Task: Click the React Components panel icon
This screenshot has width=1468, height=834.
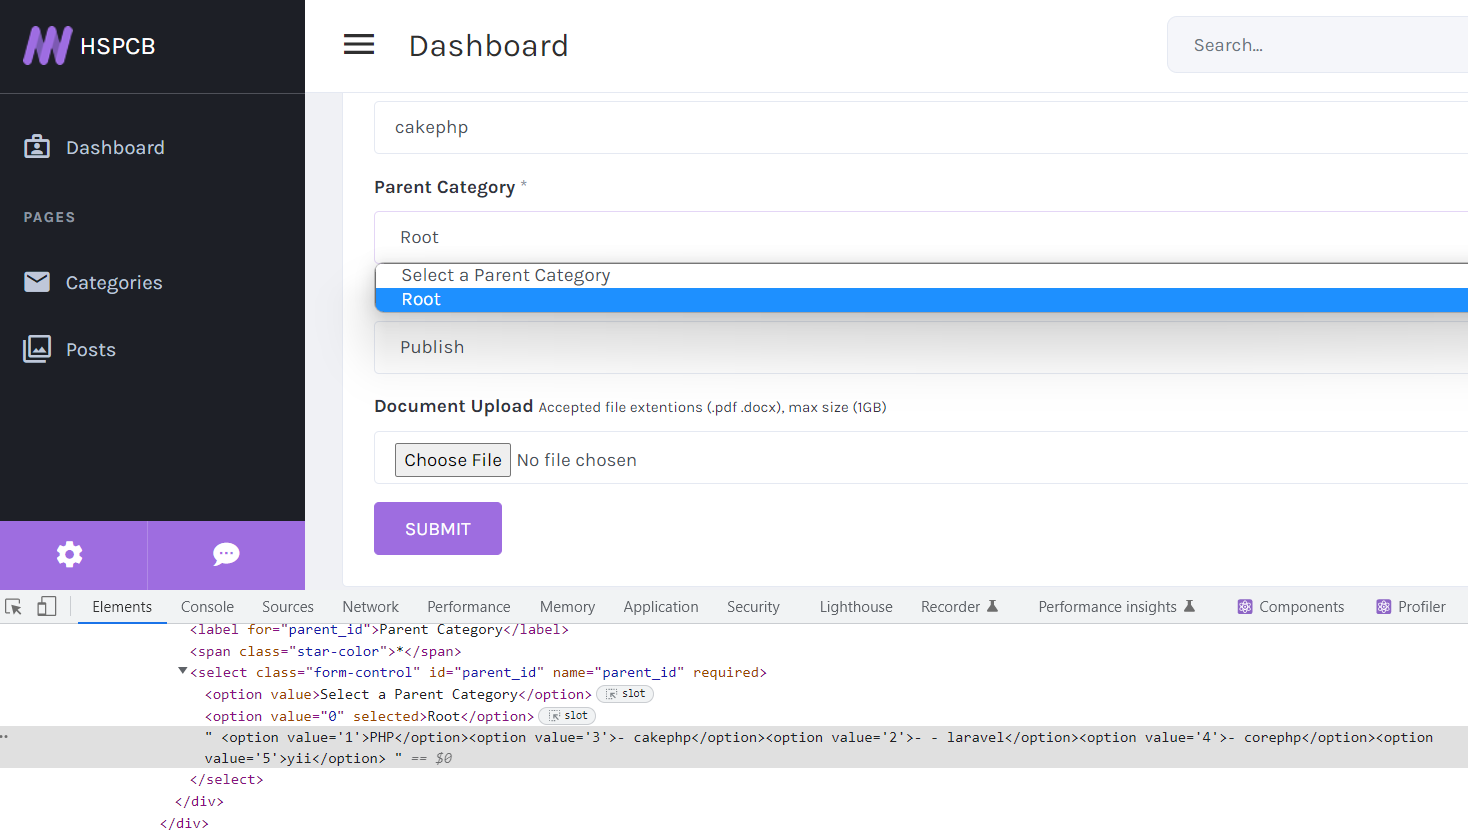Action: (1245, 607)
